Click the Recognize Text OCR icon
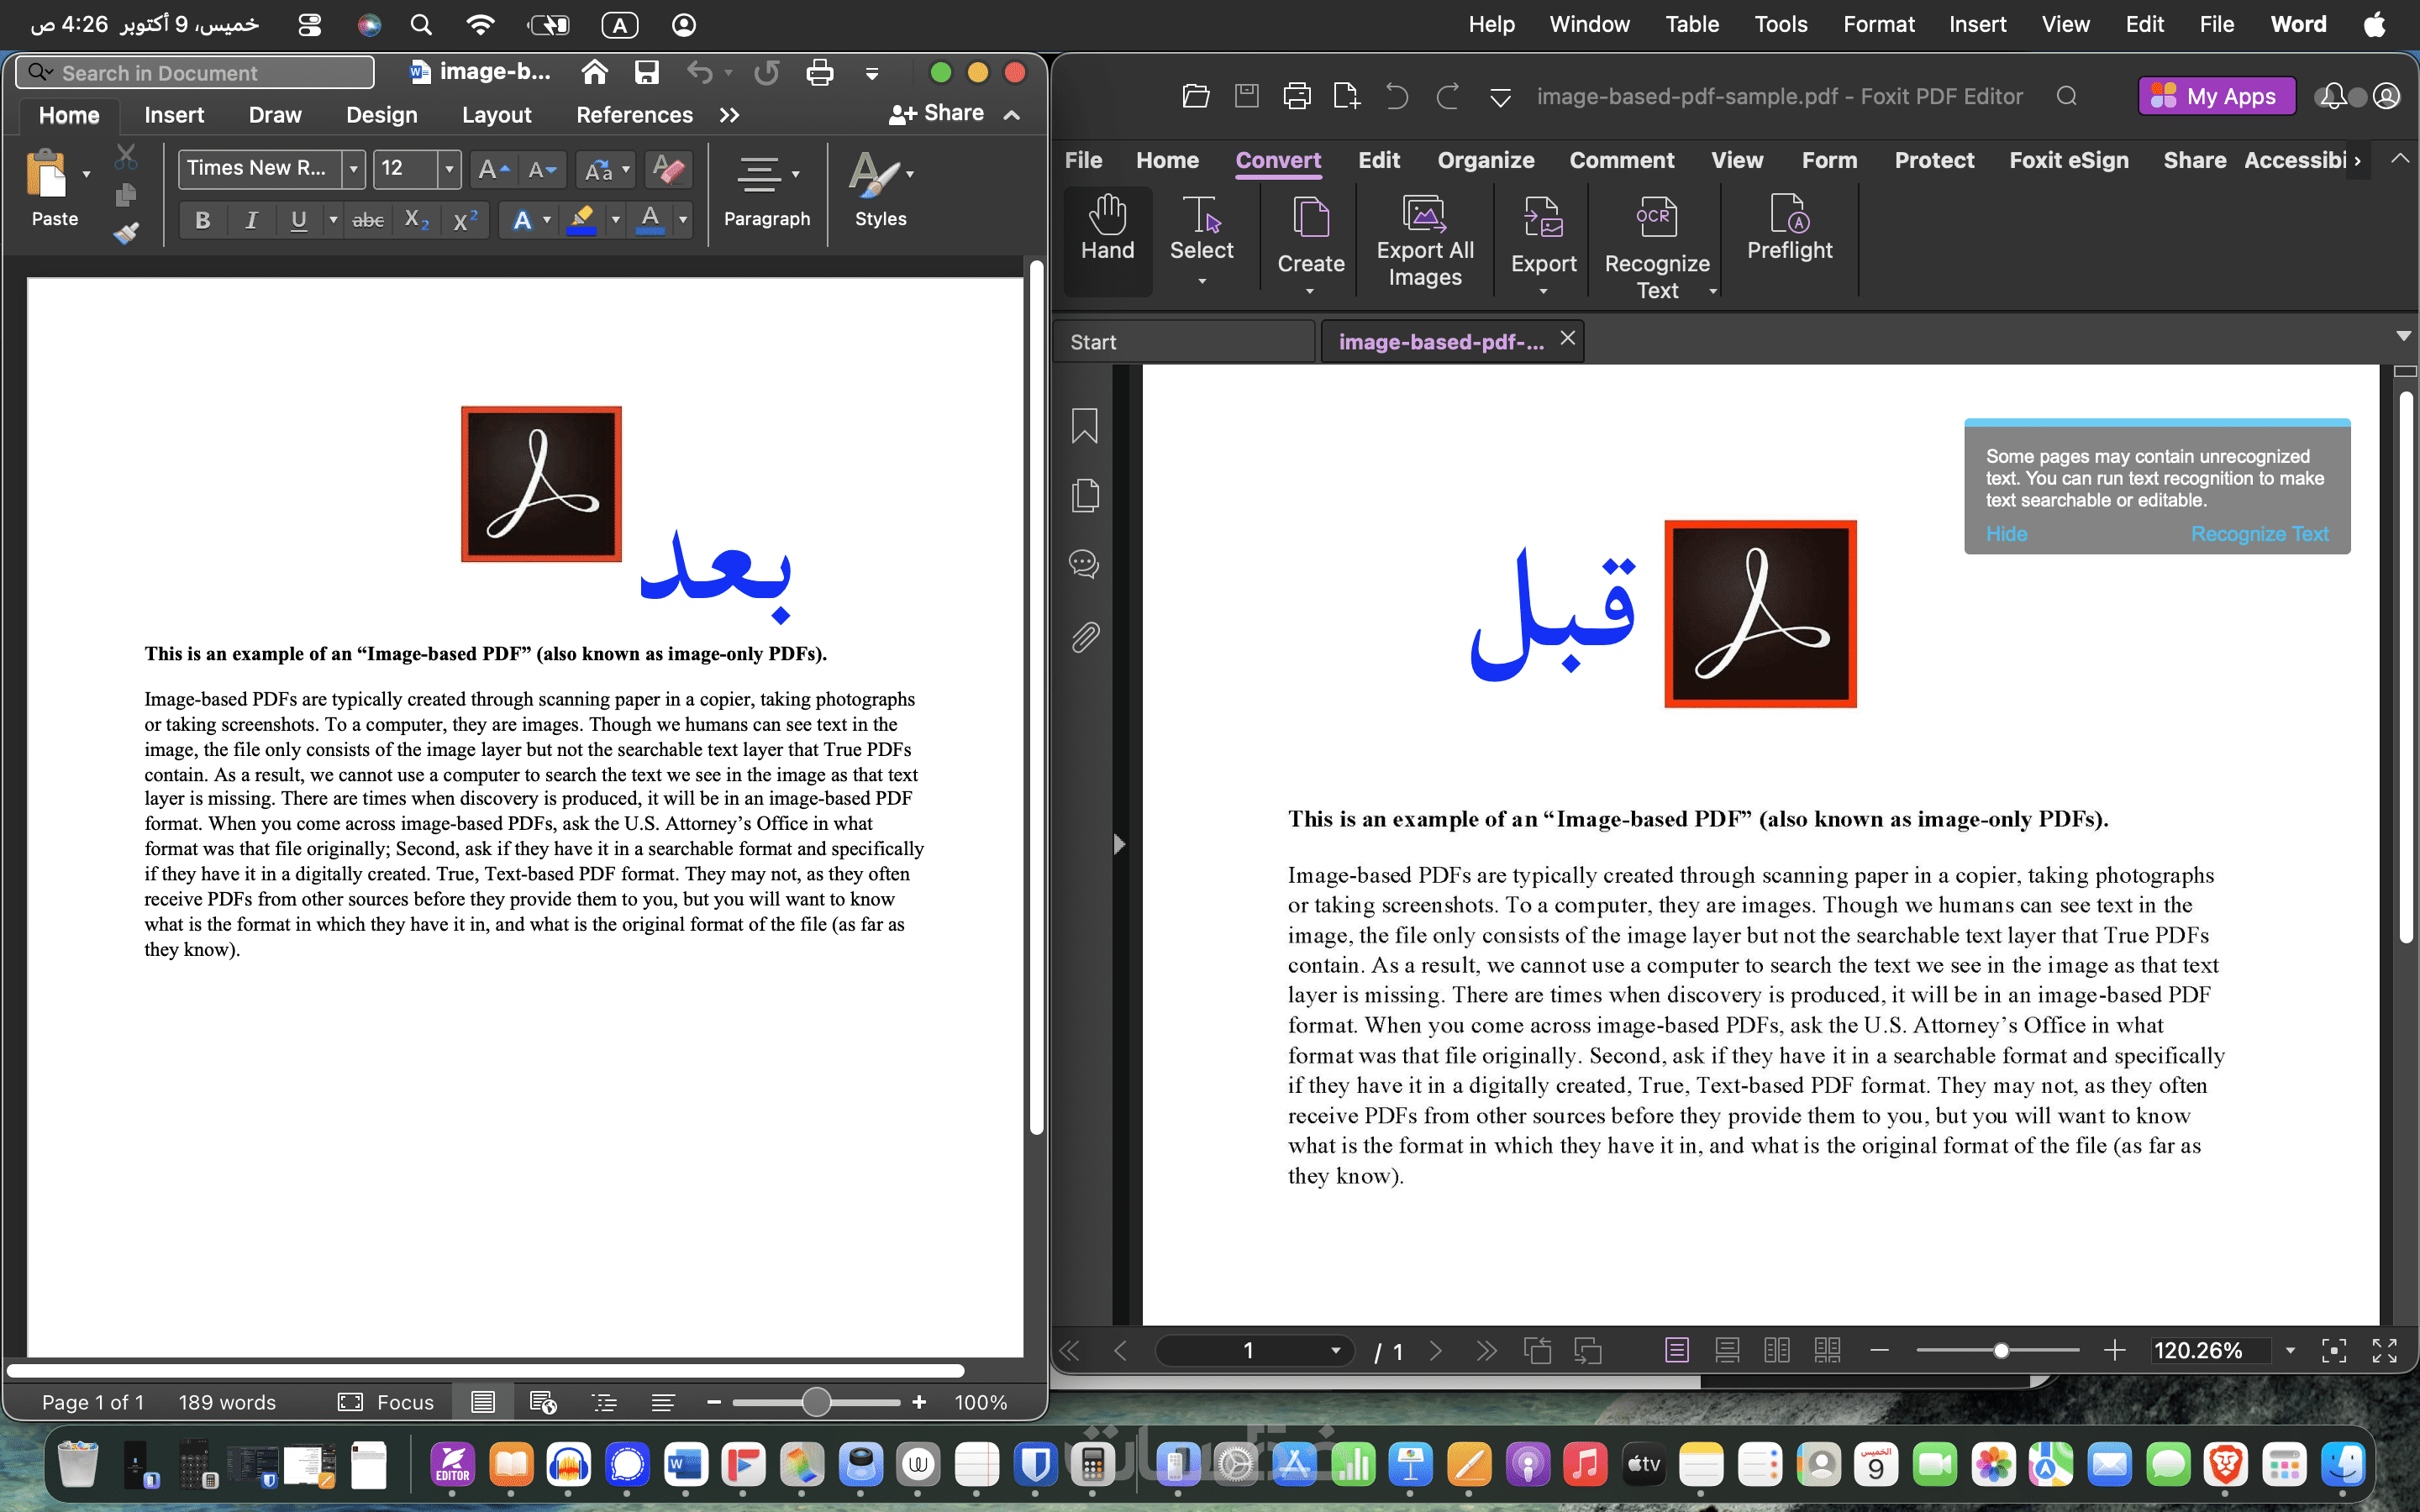2420x1512 pixels. point(1656,217)
